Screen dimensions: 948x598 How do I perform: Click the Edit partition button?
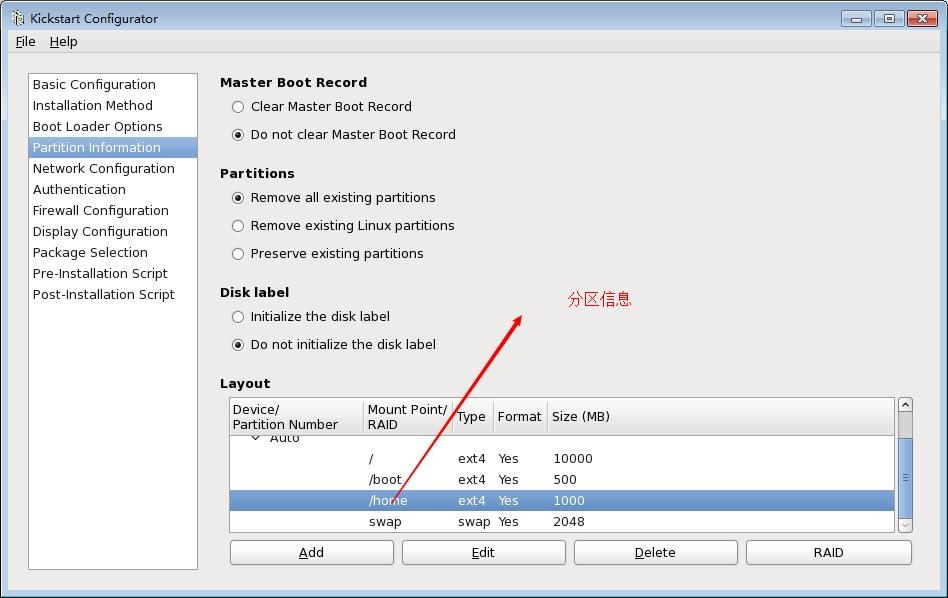[x=484, y=553]
